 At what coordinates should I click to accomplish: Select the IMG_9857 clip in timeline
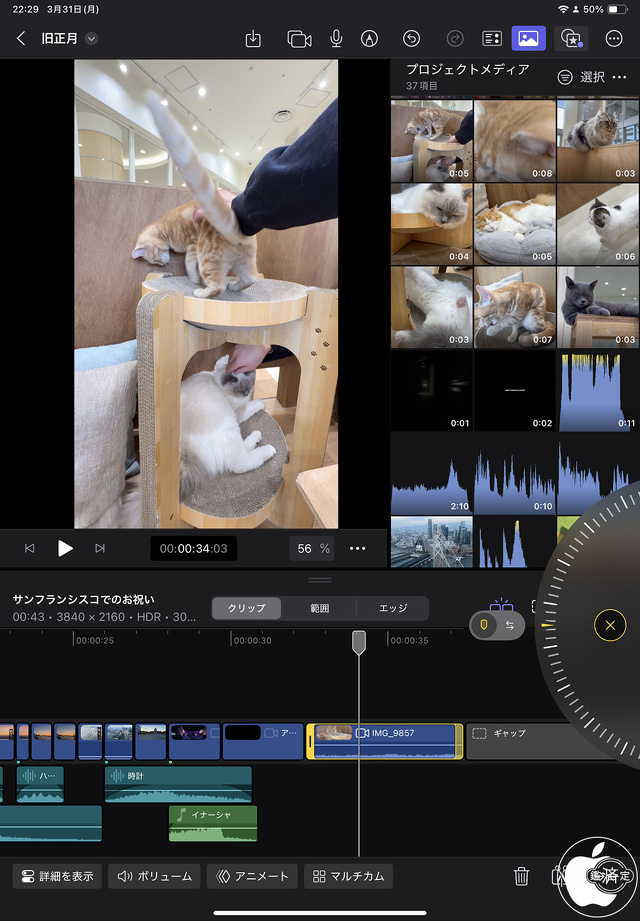385,742
